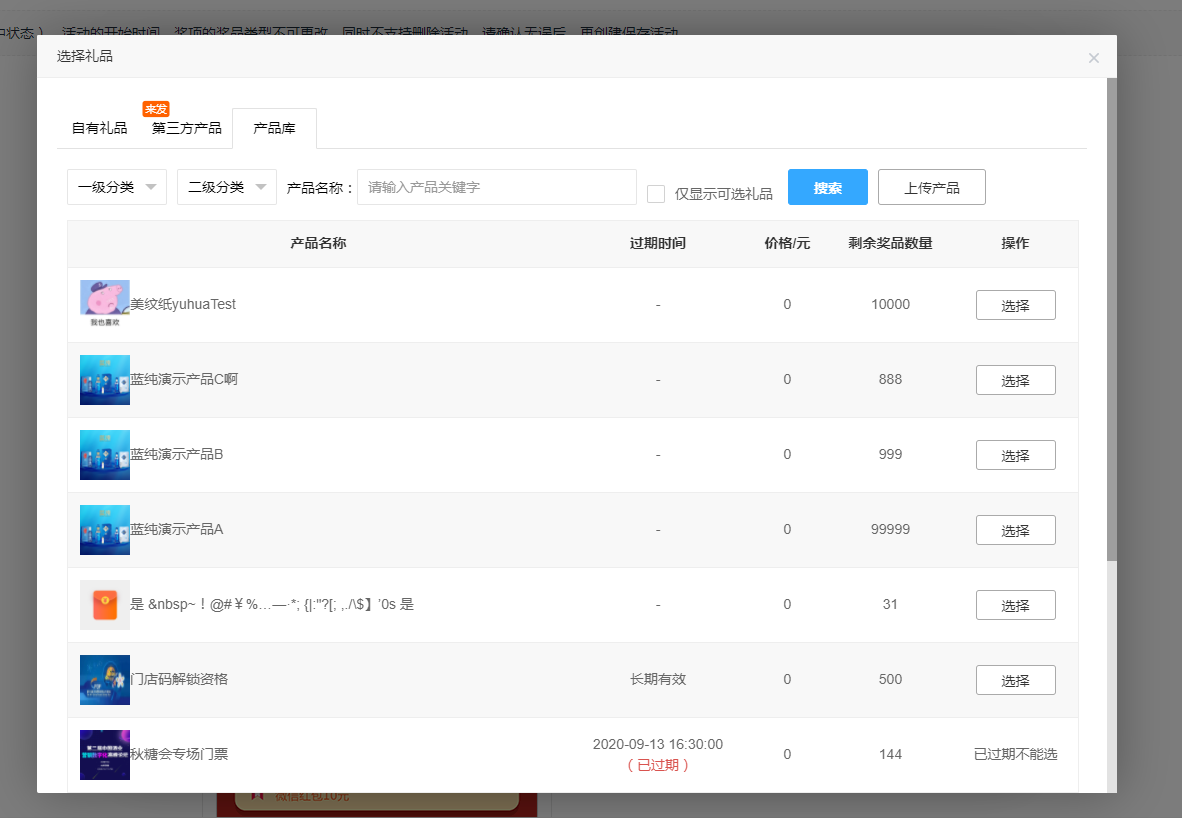Switch to the 自有礼品 tab
The height and width of the screenshot is (818, 1182).
point(100,128)
